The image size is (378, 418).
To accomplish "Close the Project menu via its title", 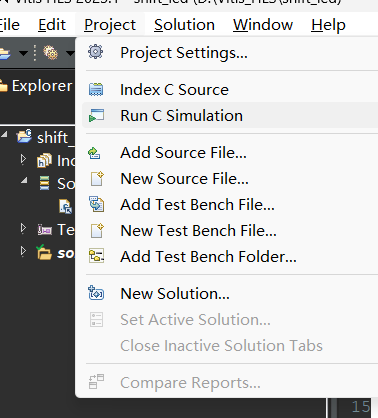I will coord(110,25).
